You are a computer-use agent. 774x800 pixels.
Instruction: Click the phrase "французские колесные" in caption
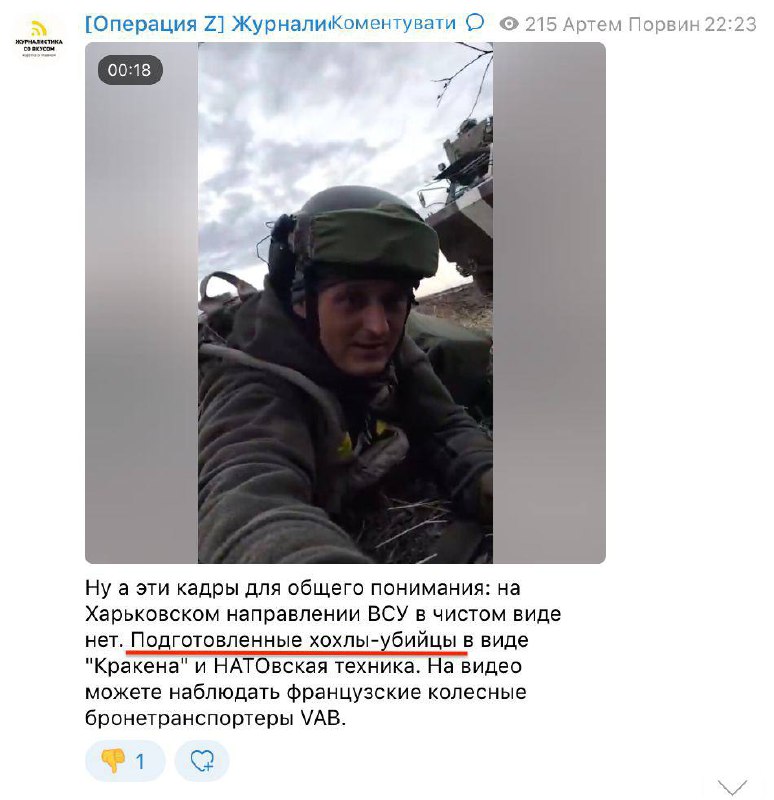click(x=406, y=692)
